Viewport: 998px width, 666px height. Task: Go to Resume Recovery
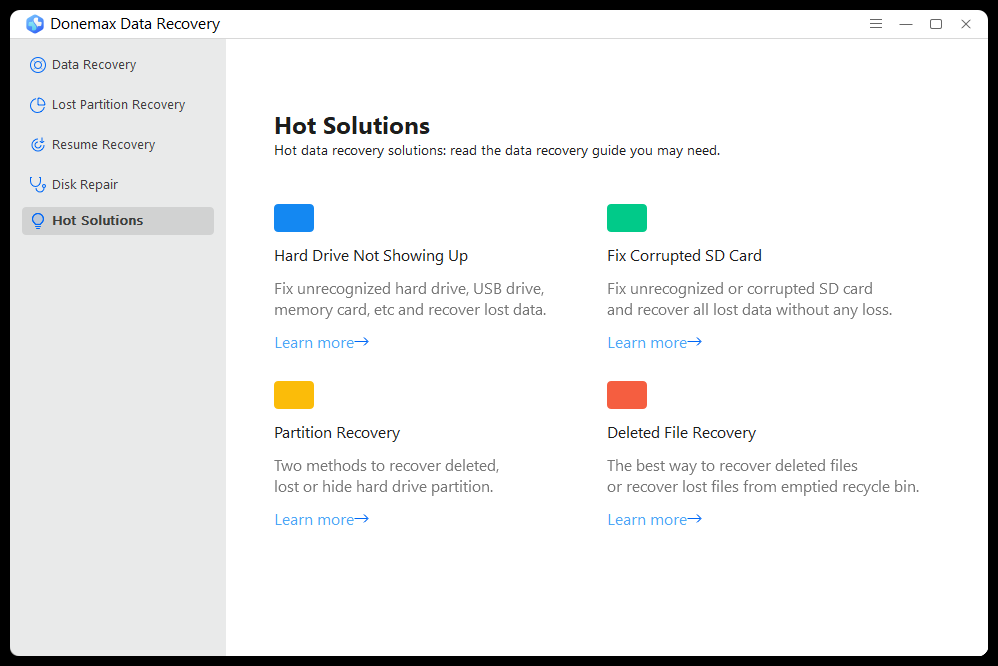(x=118, y=145)
